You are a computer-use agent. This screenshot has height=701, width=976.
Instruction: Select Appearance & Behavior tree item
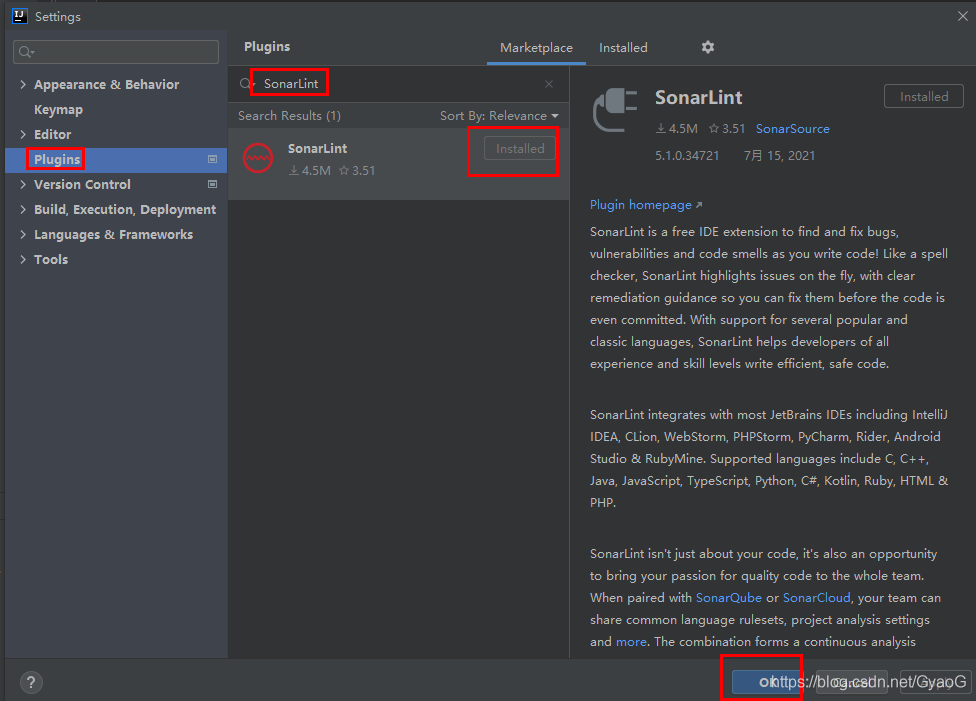click(x=106, y=85)
